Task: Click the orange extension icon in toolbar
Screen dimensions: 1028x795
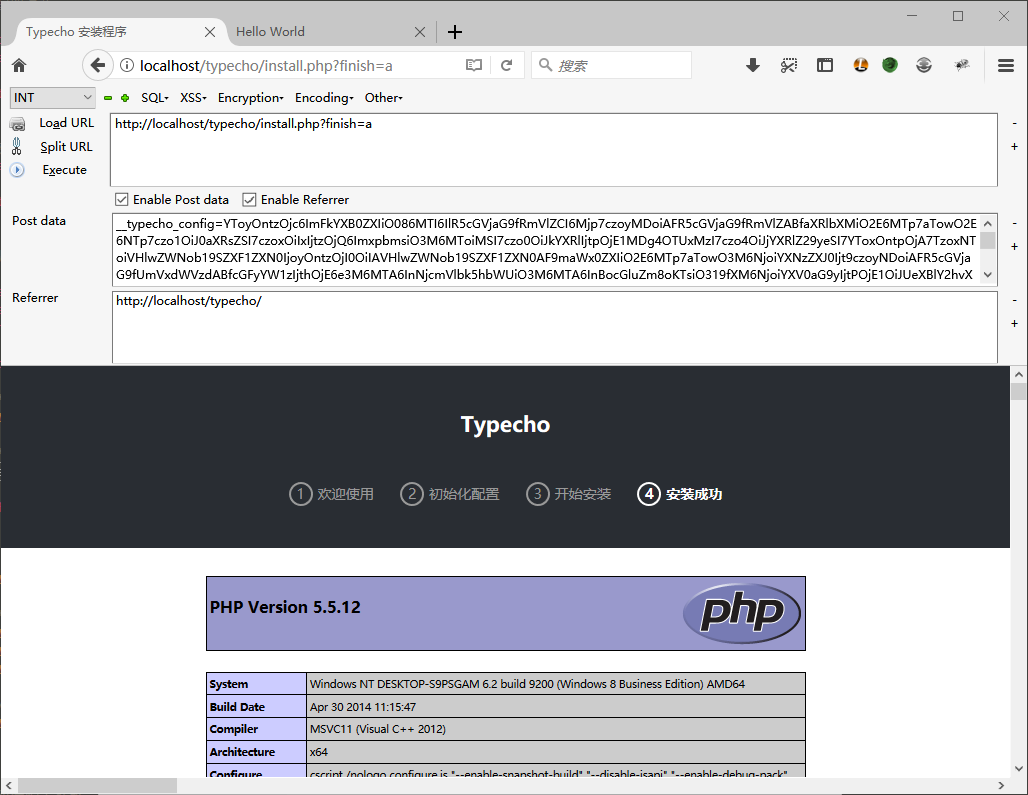Action: point(861,64)
